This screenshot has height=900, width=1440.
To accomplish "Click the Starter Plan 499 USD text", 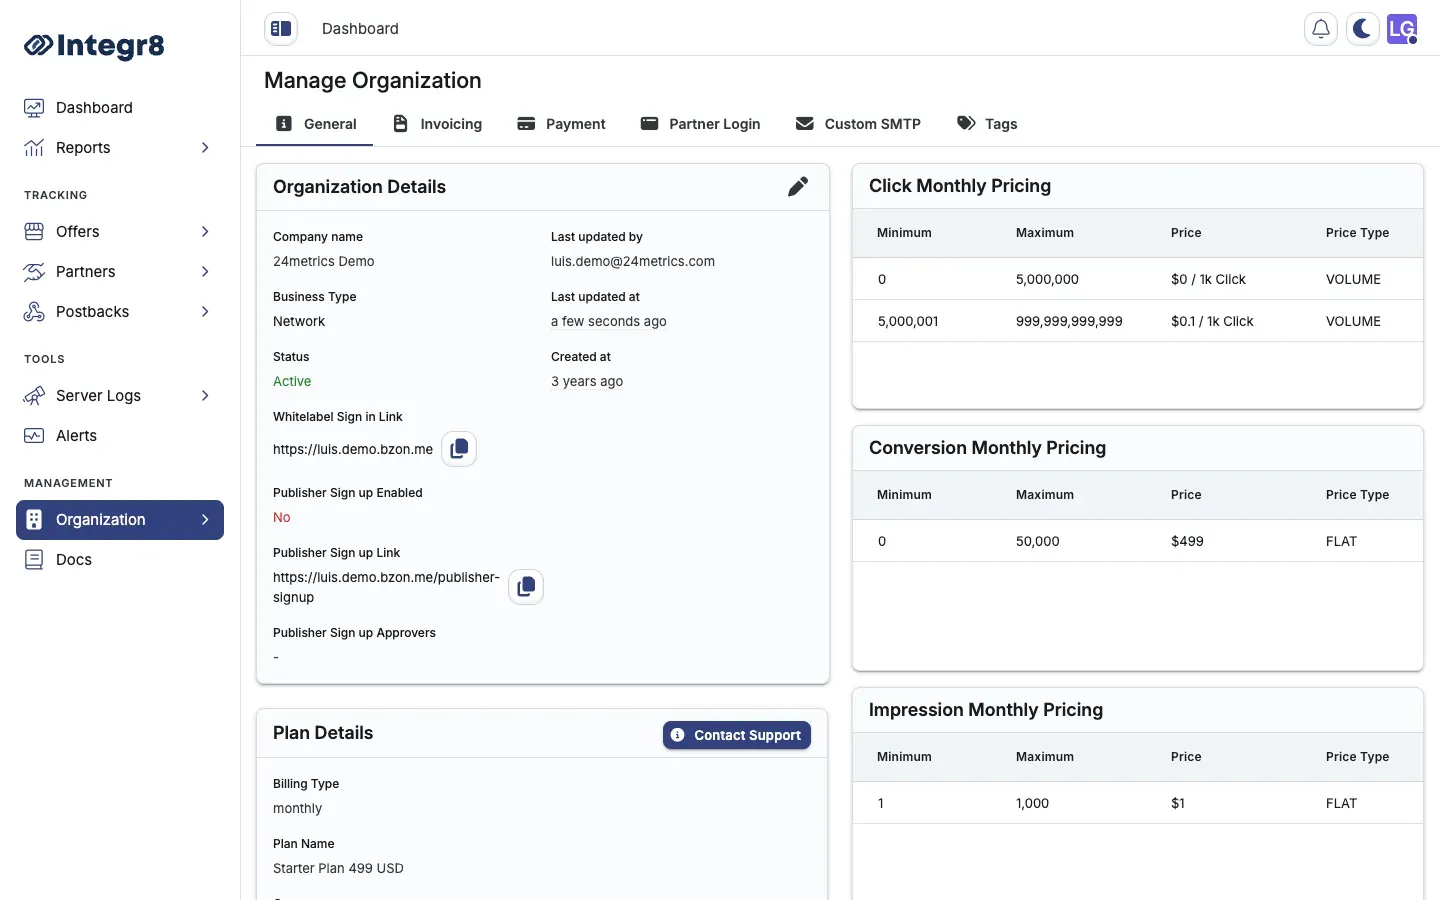I will (338, 869).
